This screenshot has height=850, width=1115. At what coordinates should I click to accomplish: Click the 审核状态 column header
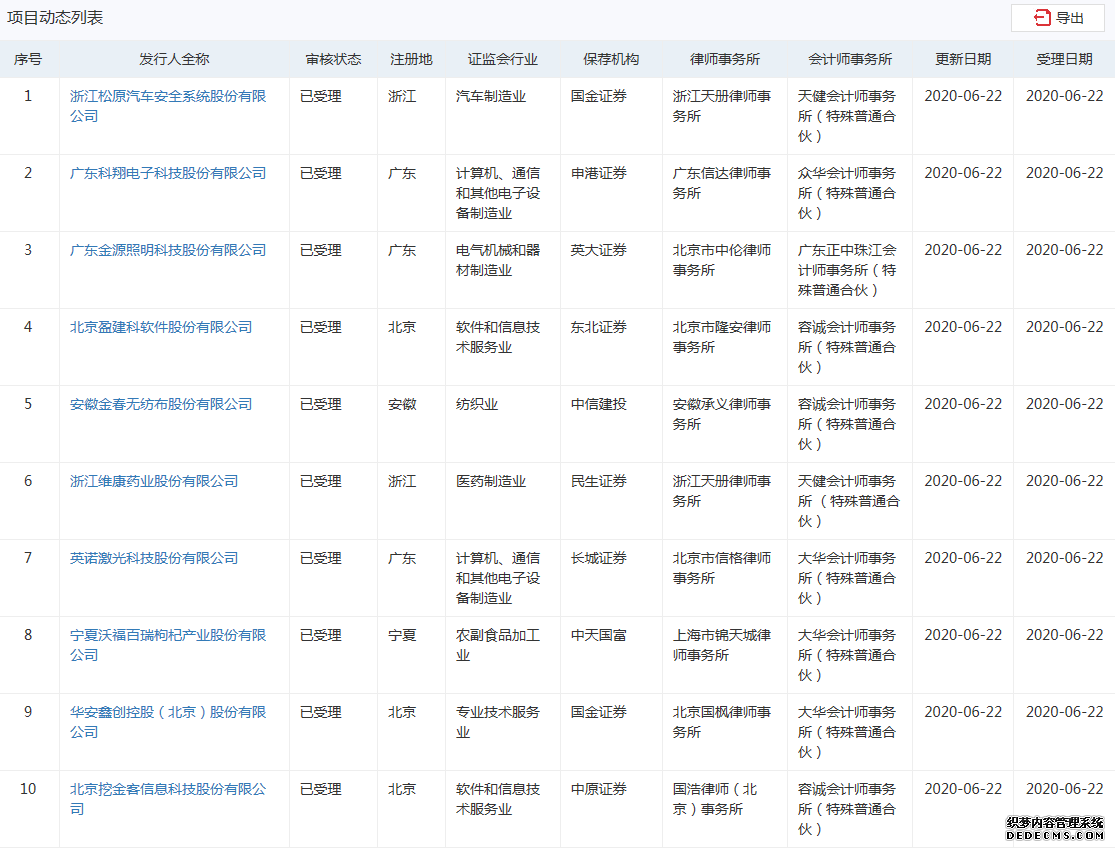(x=333, y=59)
